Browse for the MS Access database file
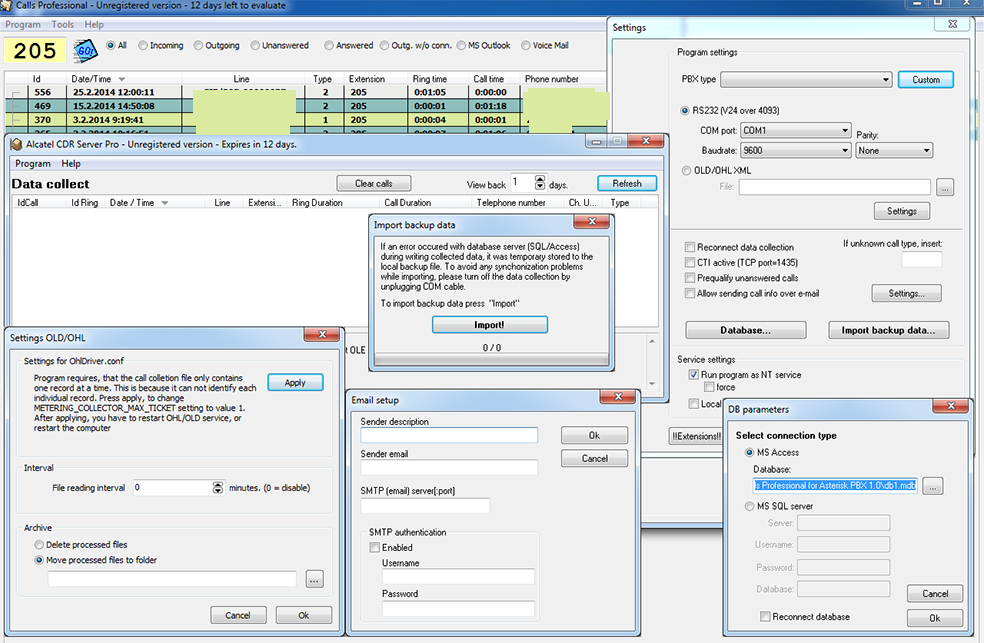This screenshot has width=984, height=643. pos(933,486)
